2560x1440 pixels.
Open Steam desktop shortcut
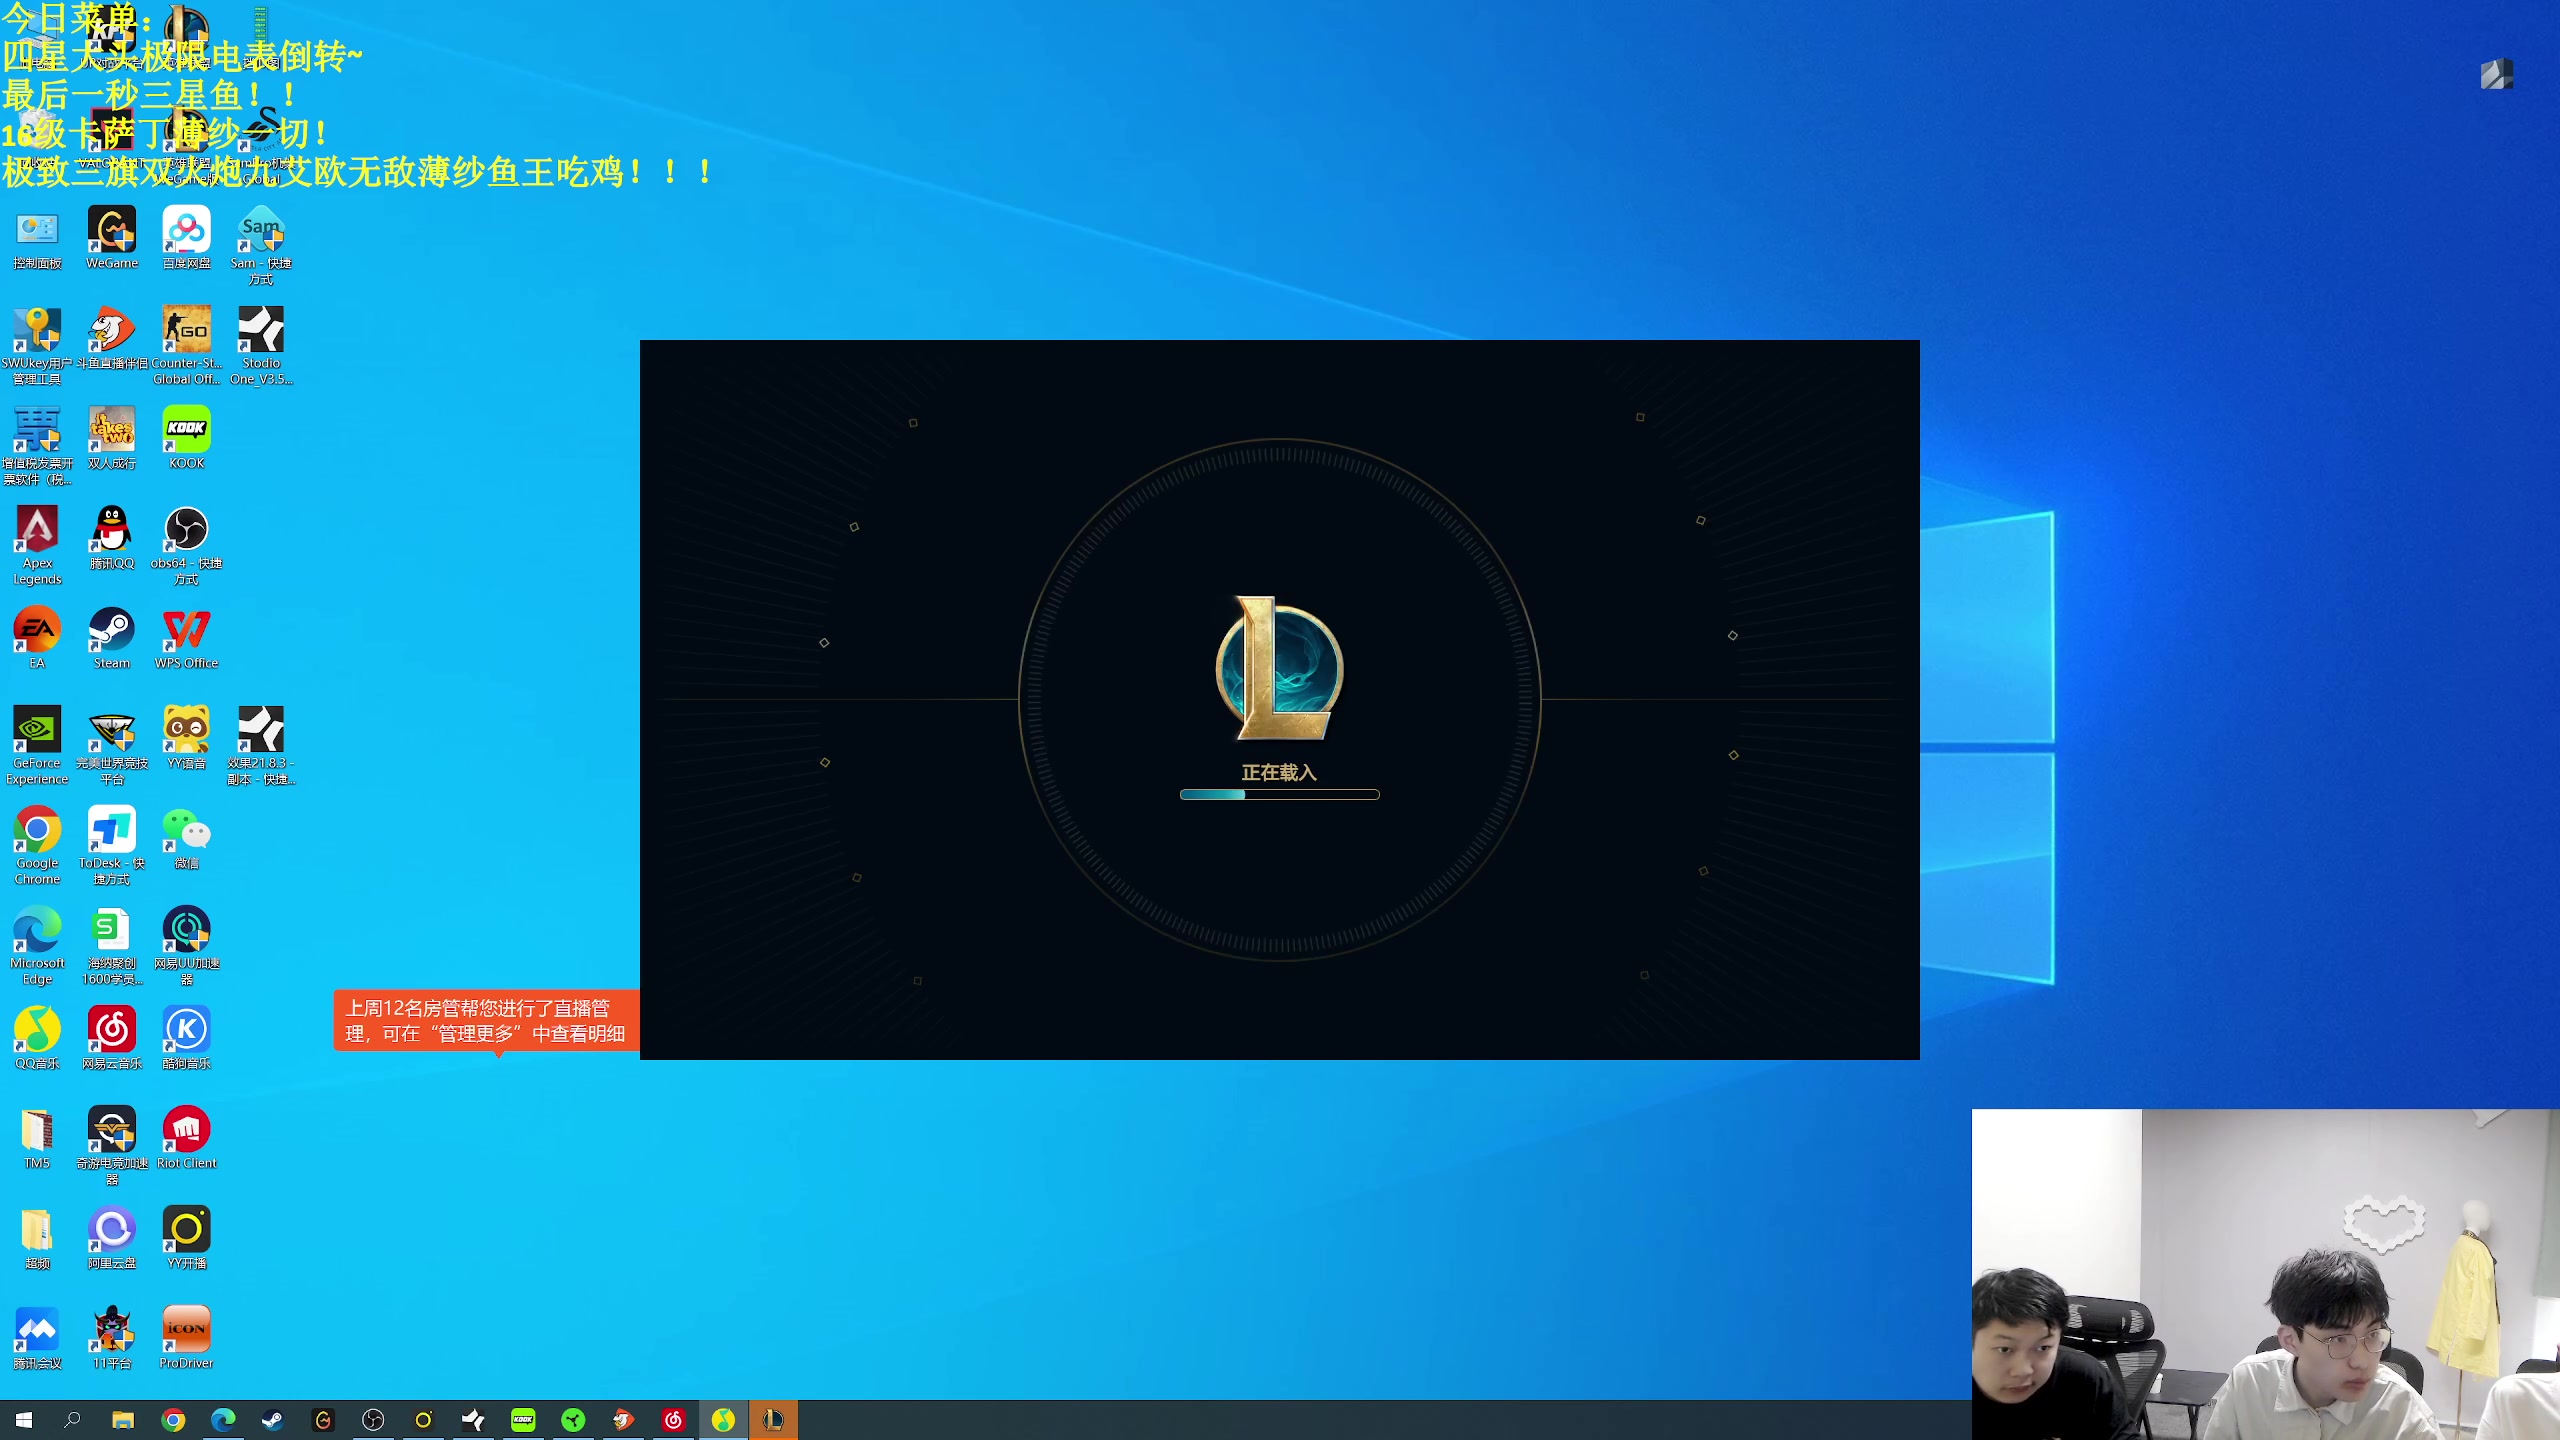pos(112,638)
